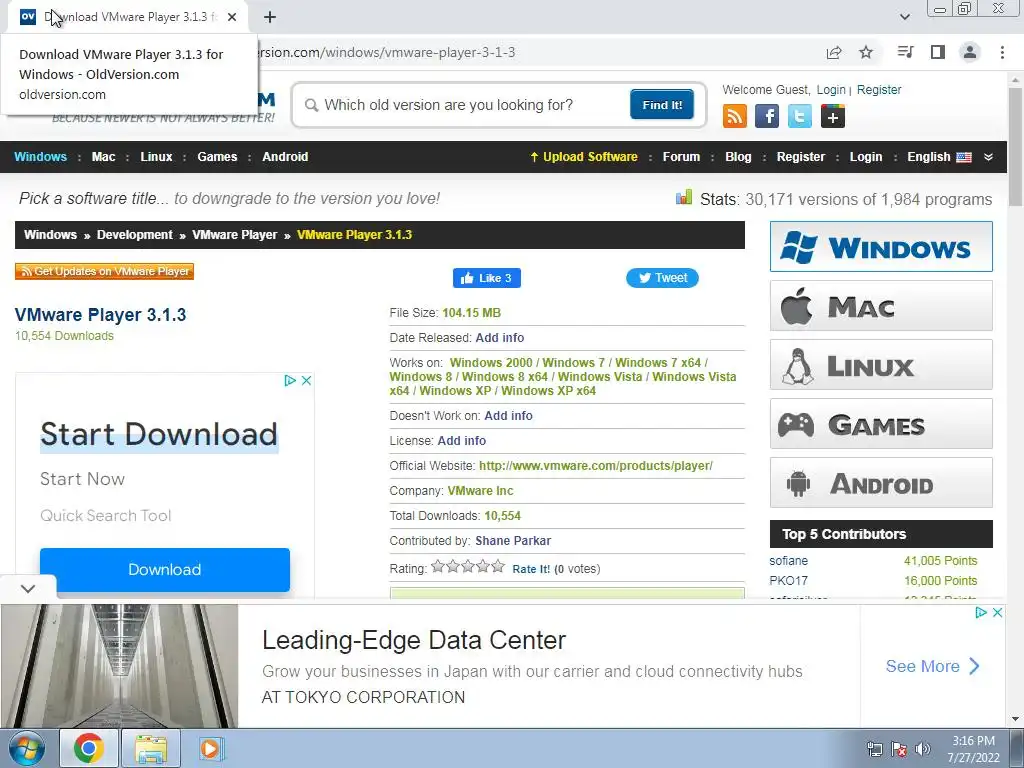Open the large Games category banner
Image resolution: width=1024 pixels, height=768 pixels.
pos(881,424)
